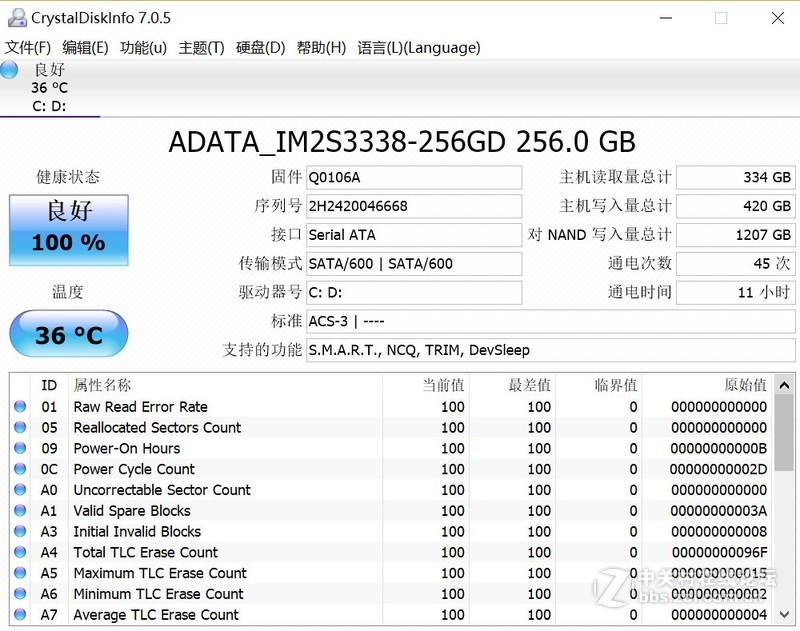Viewport: 800px width, 631px height.
Task: Open the 功能(u) menu
Action: click(144, 47)
